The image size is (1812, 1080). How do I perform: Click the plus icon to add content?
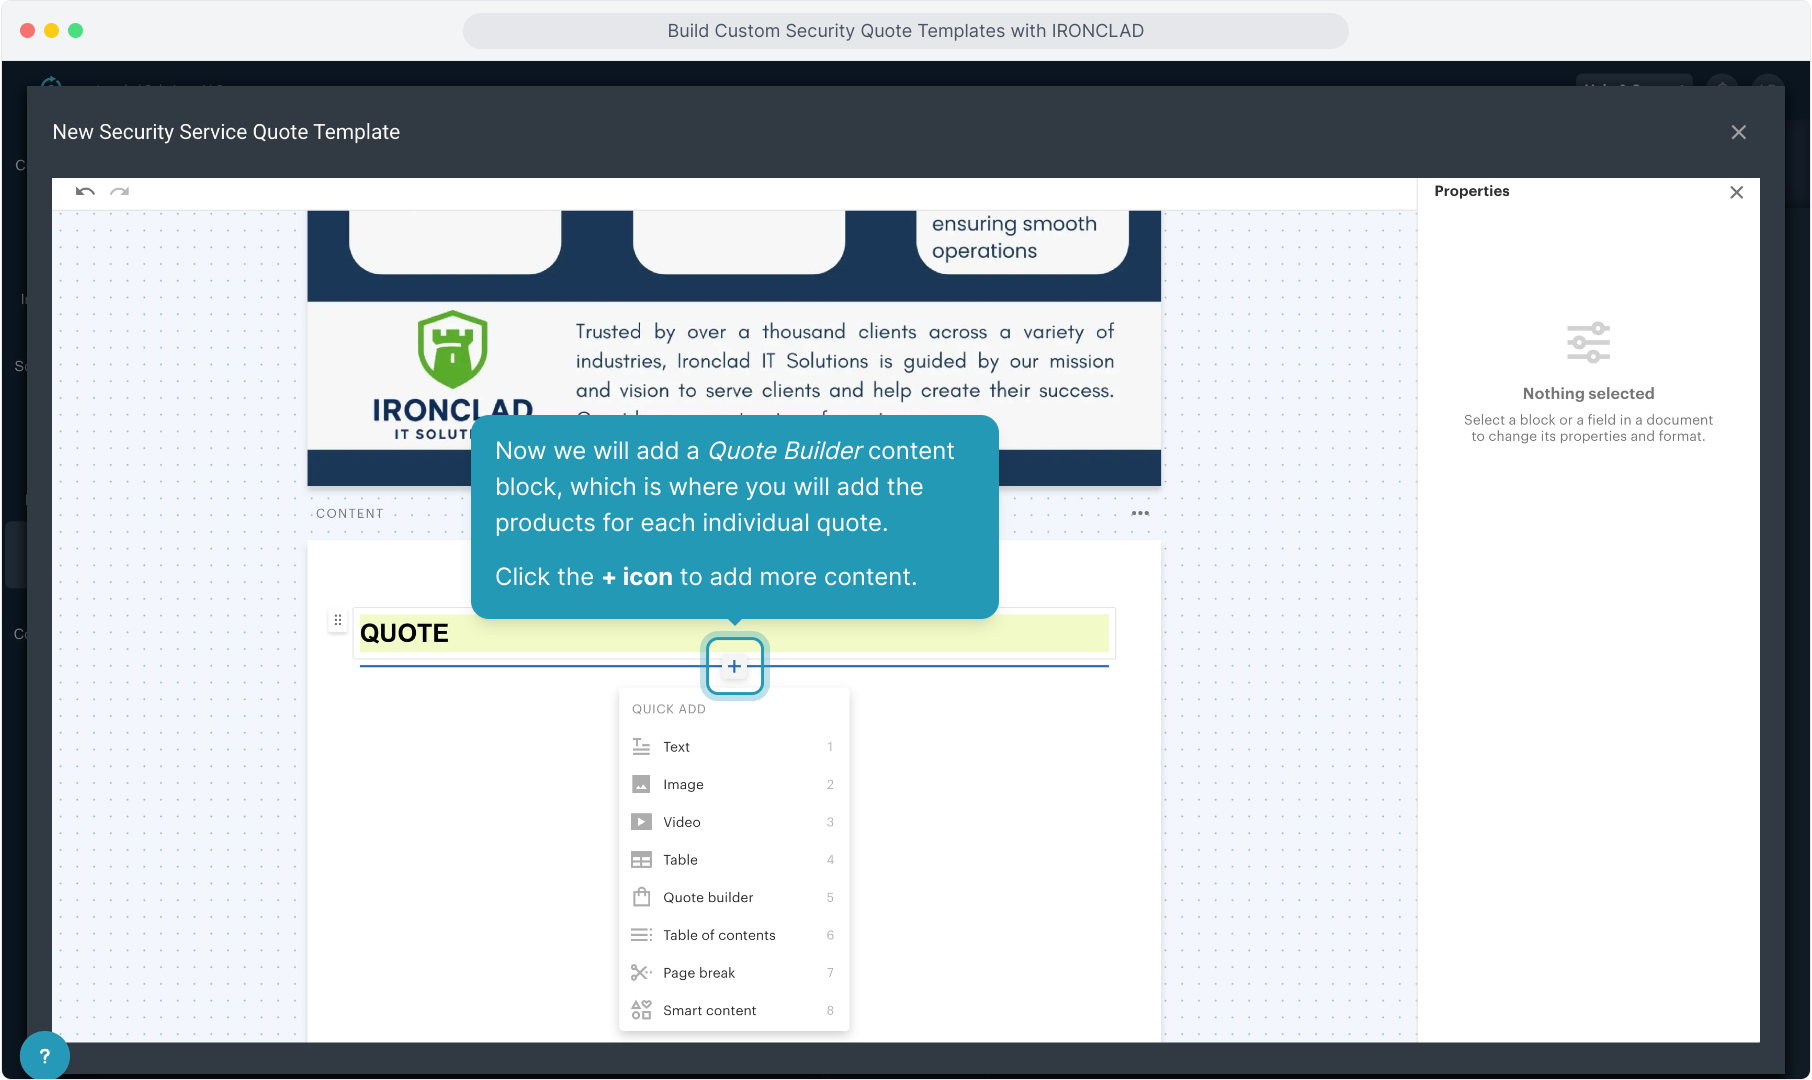pos(734,666)
